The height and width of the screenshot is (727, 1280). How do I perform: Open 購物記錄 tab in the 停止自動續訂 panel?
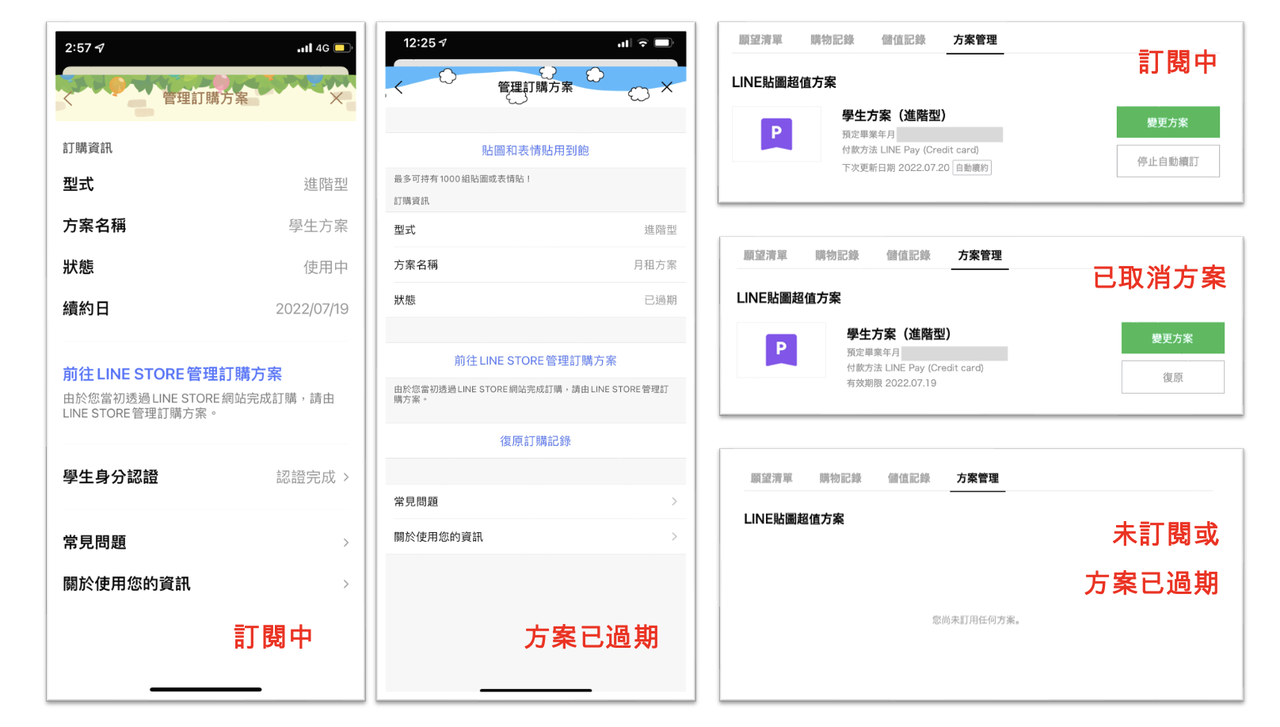[x=832, y=40]
